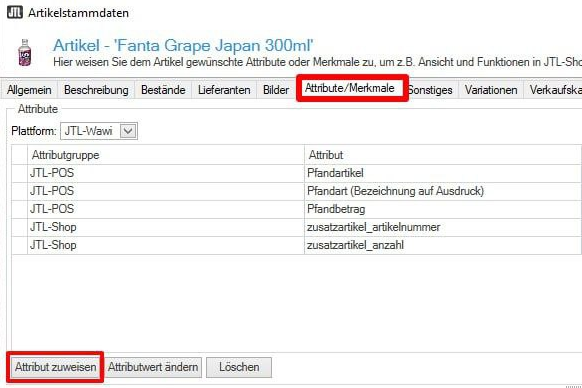Click the Pfandartikel attribute cell

pos(443,173)
